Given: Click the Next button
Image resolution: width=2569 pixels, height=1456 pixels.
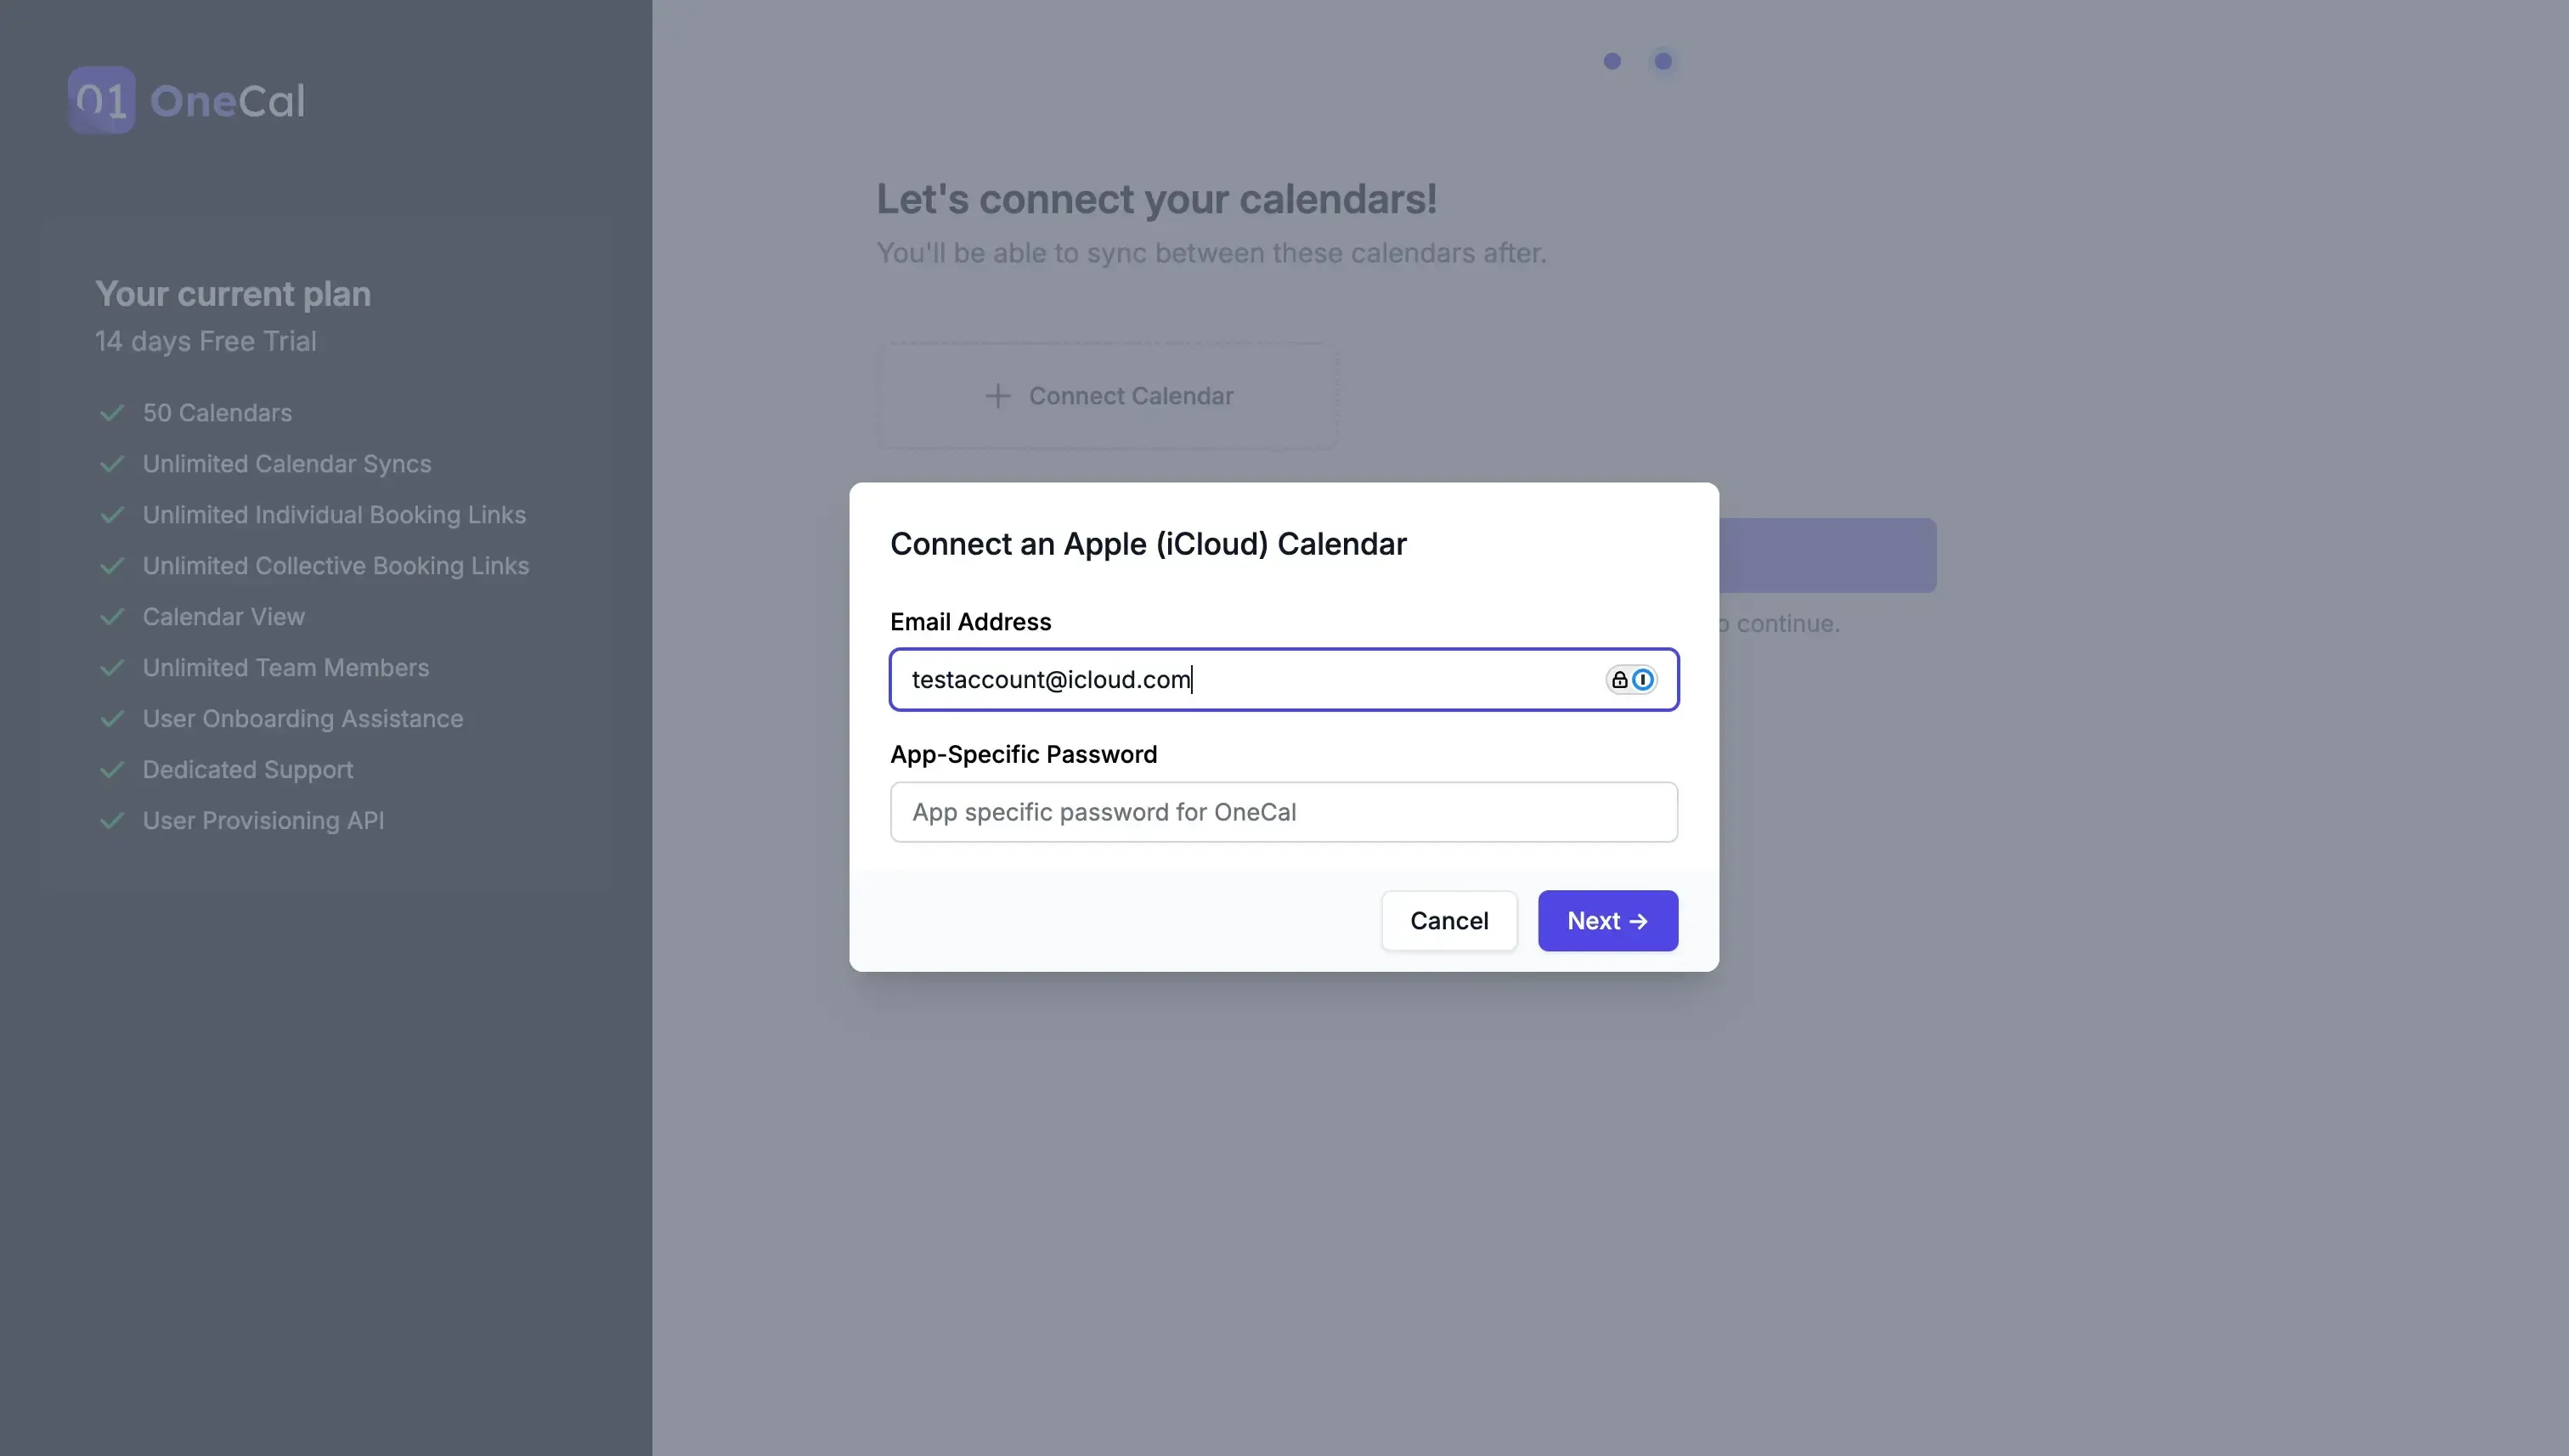Looking at the screenshot, I should 1607,920.
